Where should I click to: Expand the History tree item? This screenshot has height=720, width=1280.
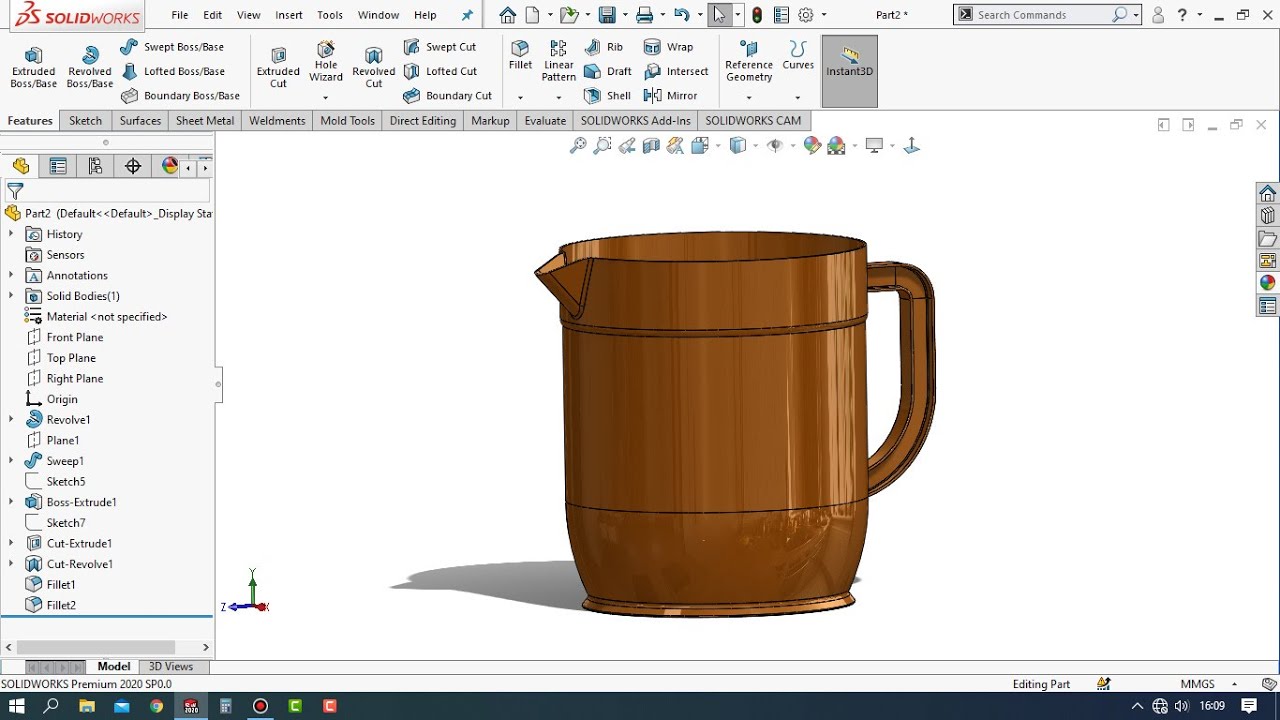pyautogui.click(x=11, y=234)
